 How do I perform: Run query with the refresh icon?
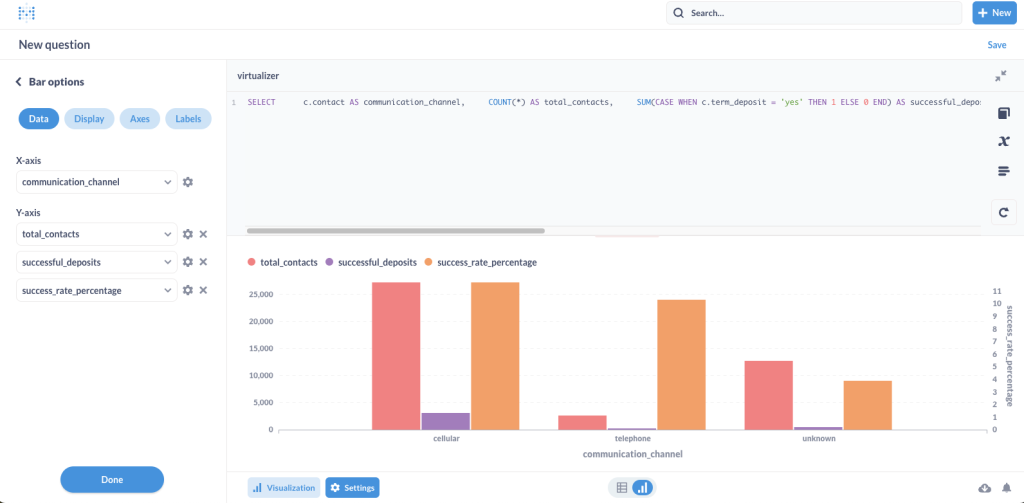(x=1004, y=211)
